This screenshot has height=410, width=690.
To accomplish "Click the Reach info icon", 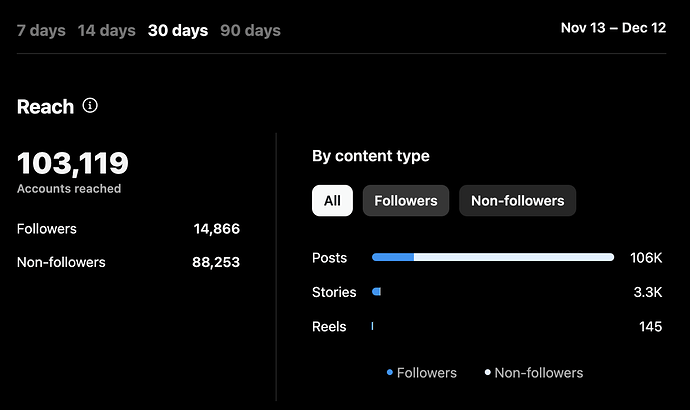I will coord(90,105).
